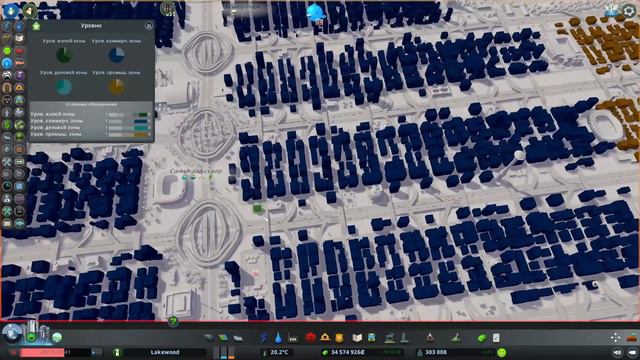Screen dimensions: 640x360
Task: Toggle the highlighted Levels info view button
Action: [x=7, y=63]
